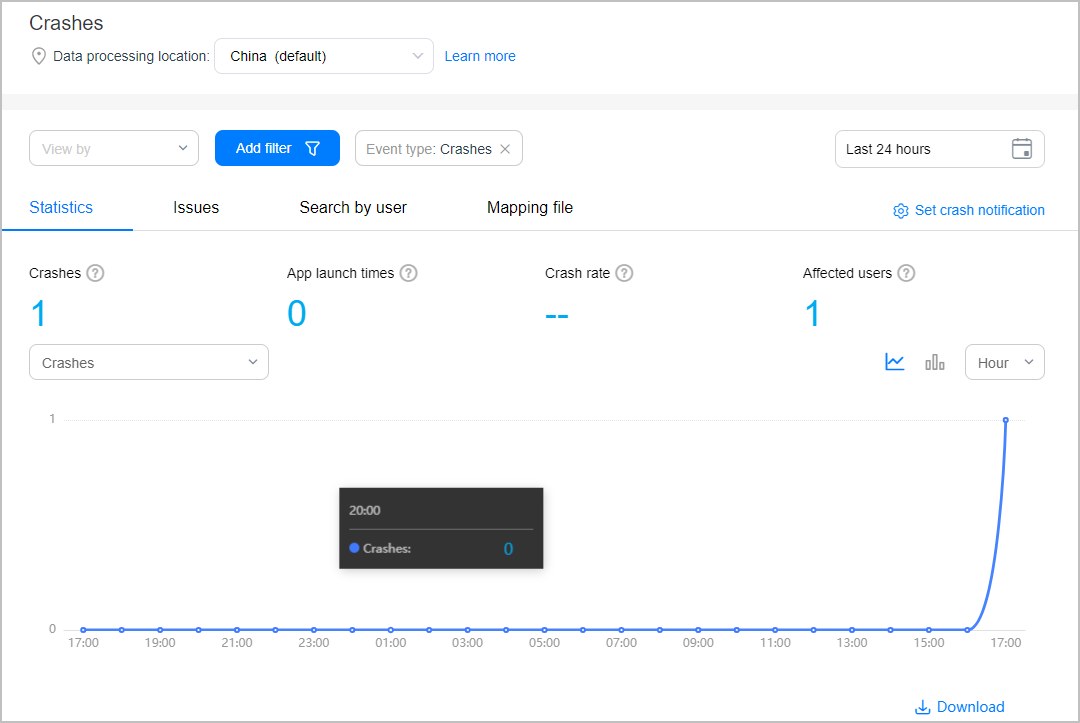Click the calendar icon in date range
1080x723 pixels.
coord(1021,149)
